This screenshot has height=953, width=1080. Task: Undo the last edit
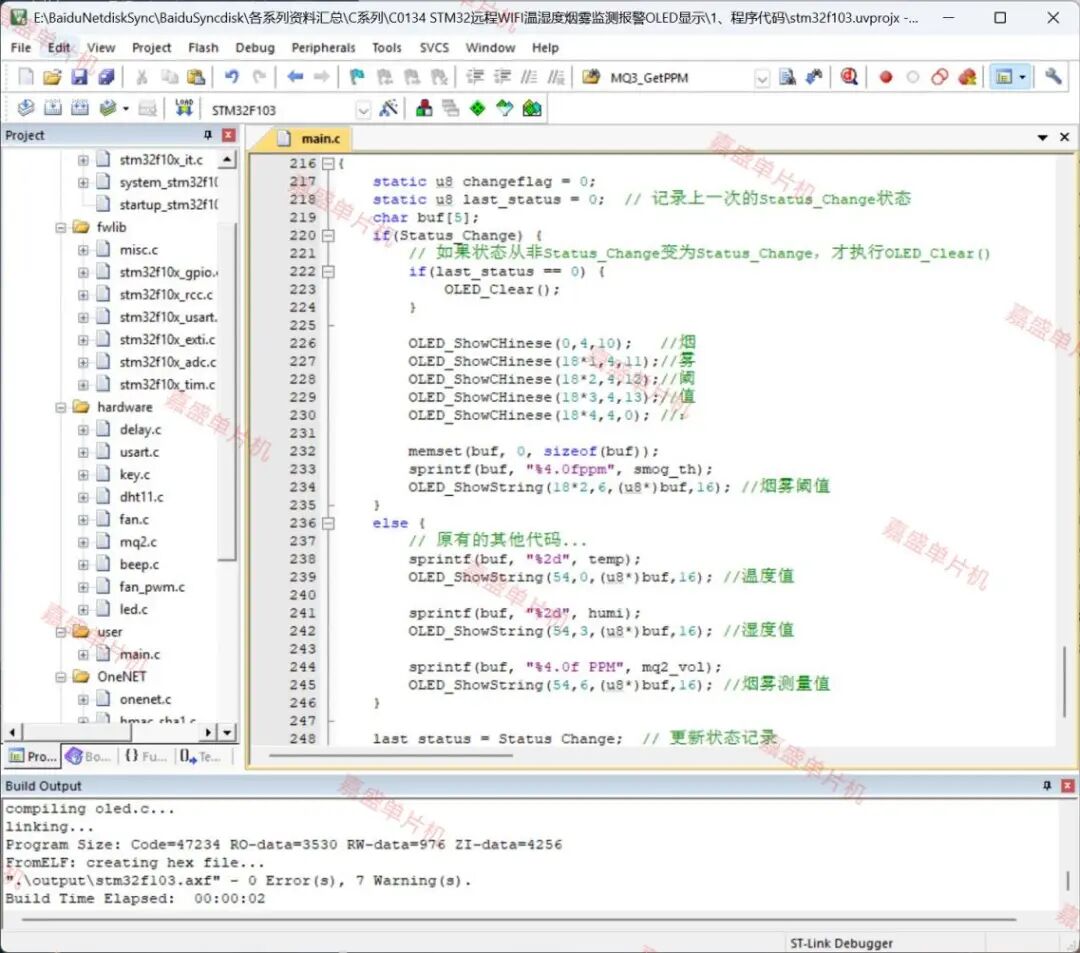coord(231,77)
